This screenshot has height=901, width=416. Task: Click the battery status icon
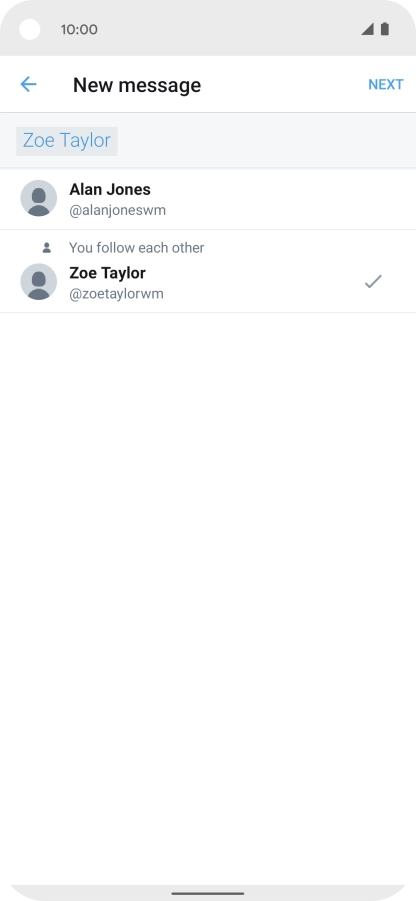point(385,29)
